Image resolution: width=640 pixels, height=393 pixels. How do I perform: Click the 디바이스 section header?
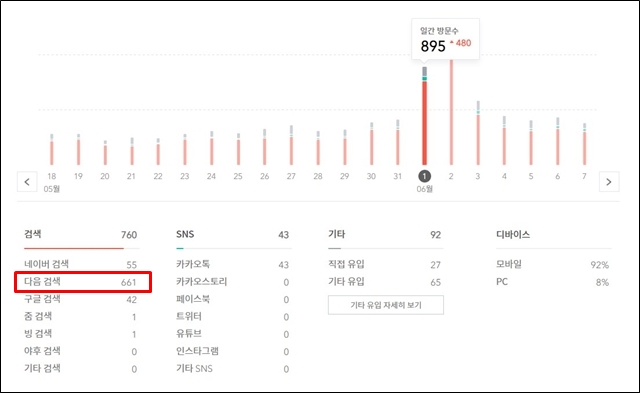[x=513, y=235]
